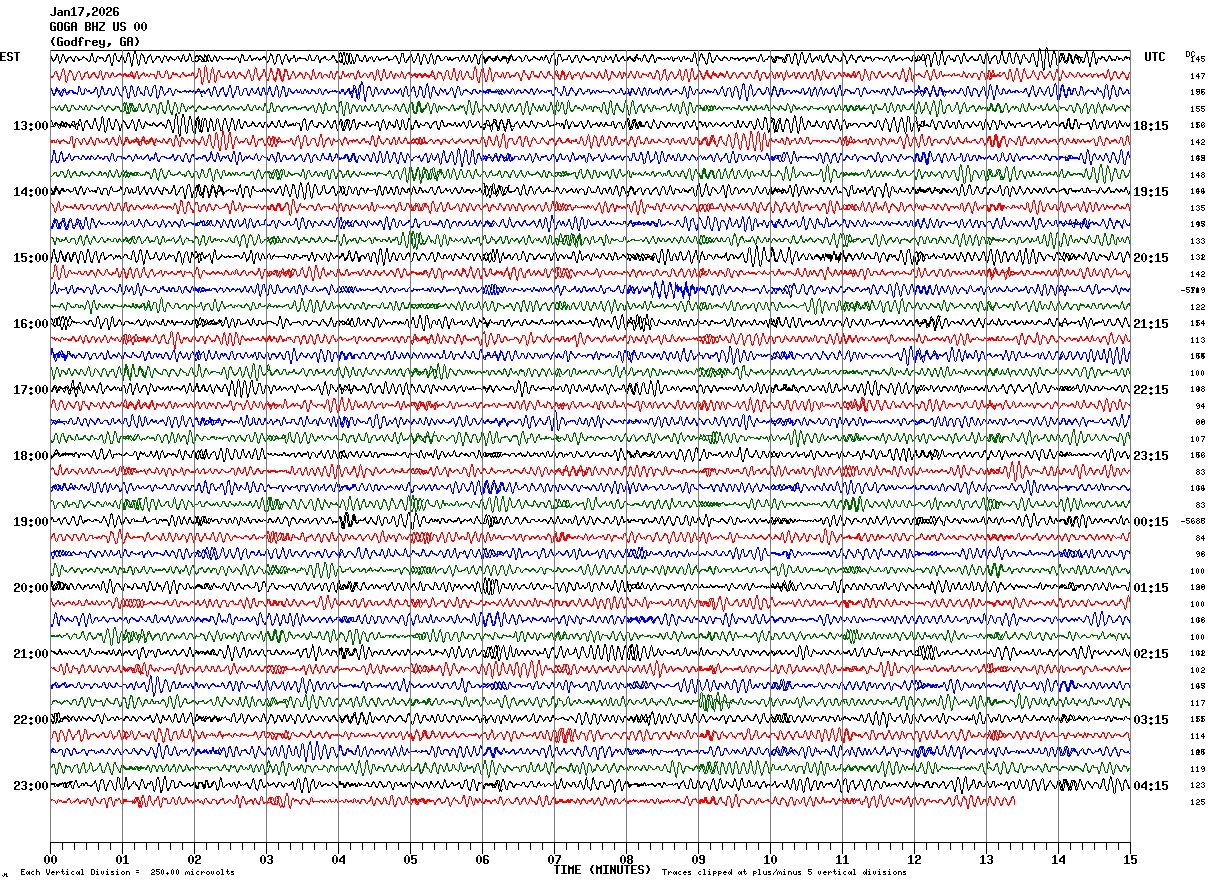Click minute tick "01" on the time axis

[x=122, y=859]
